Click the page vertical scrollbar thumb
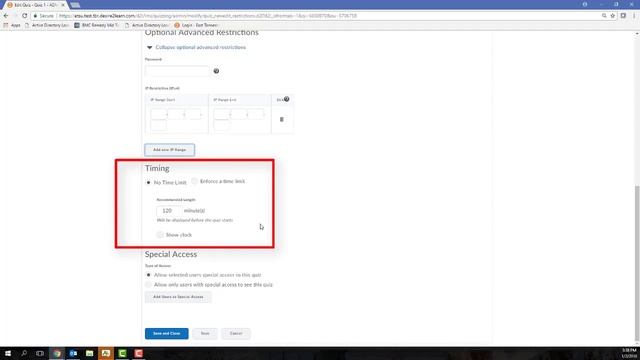Viewport: 640px width, 360px height. [637, 263]
